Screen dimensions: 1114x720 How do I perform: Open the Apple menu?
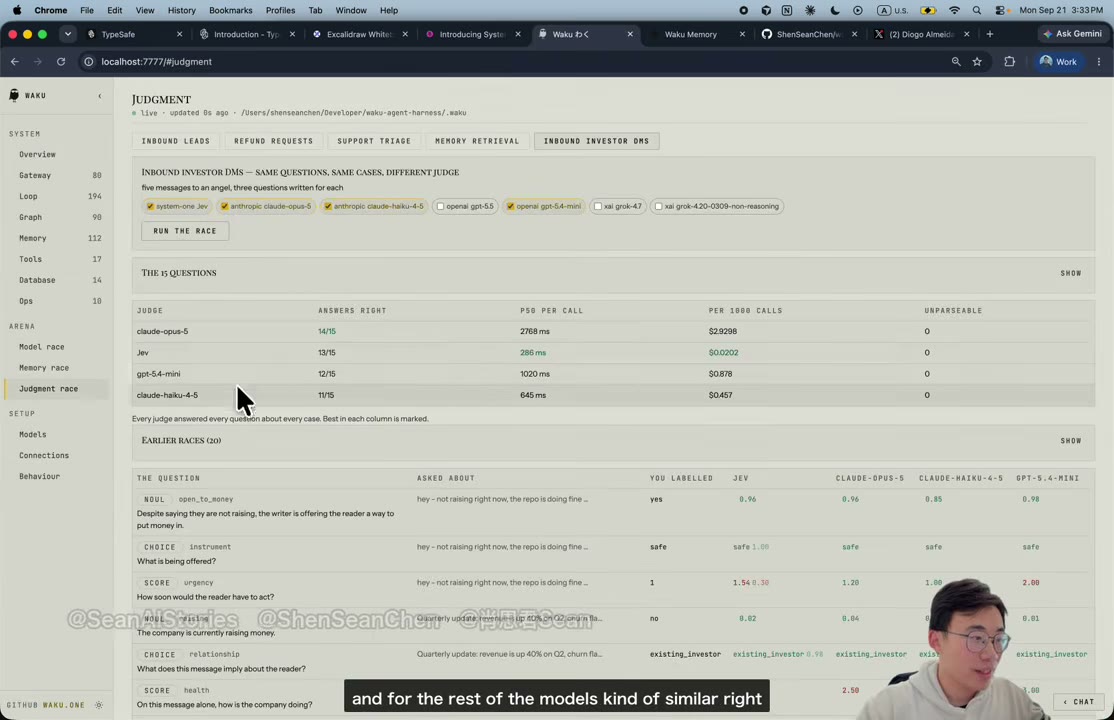pyautogui.click(x=17, y=11)
